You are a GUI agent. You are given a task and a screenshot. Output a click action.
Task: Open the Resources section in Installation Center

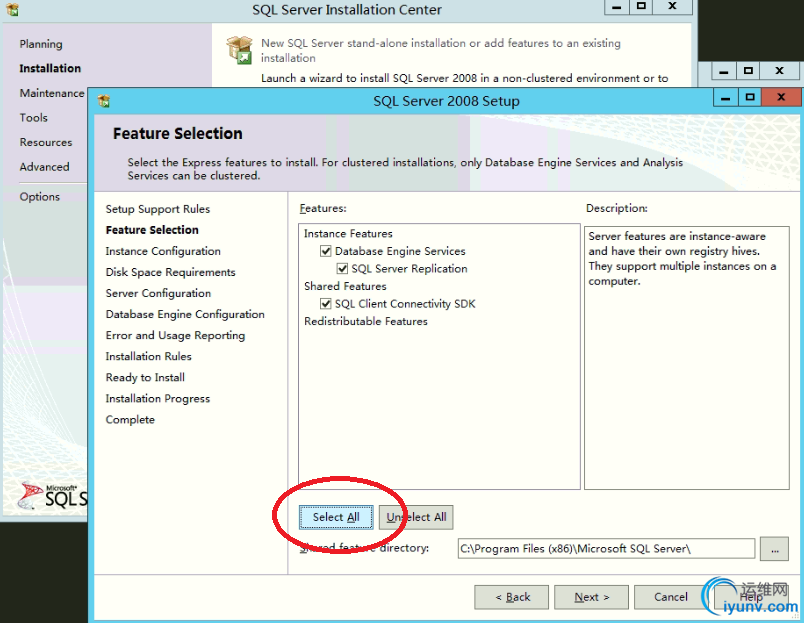coord(46,143)
